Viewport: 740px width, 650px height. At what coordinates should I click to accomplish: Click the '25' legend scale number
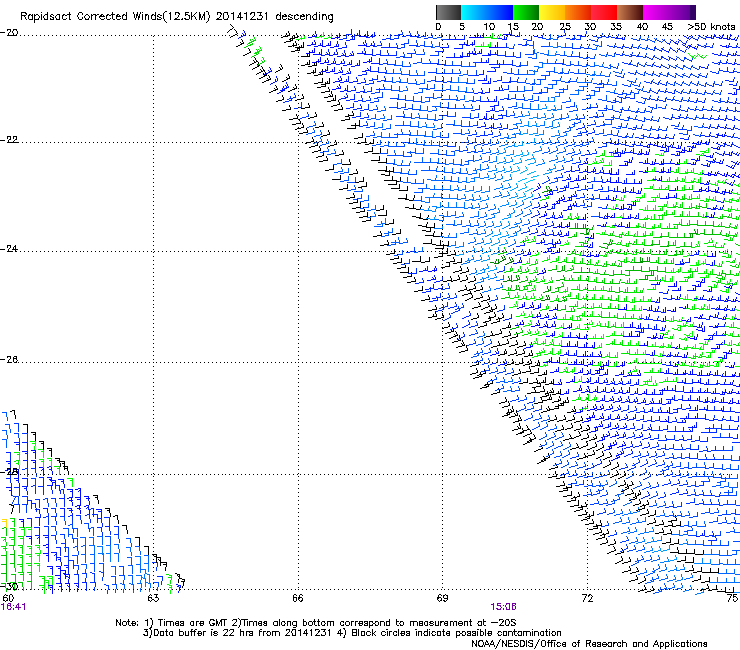(x=565, y=27)
